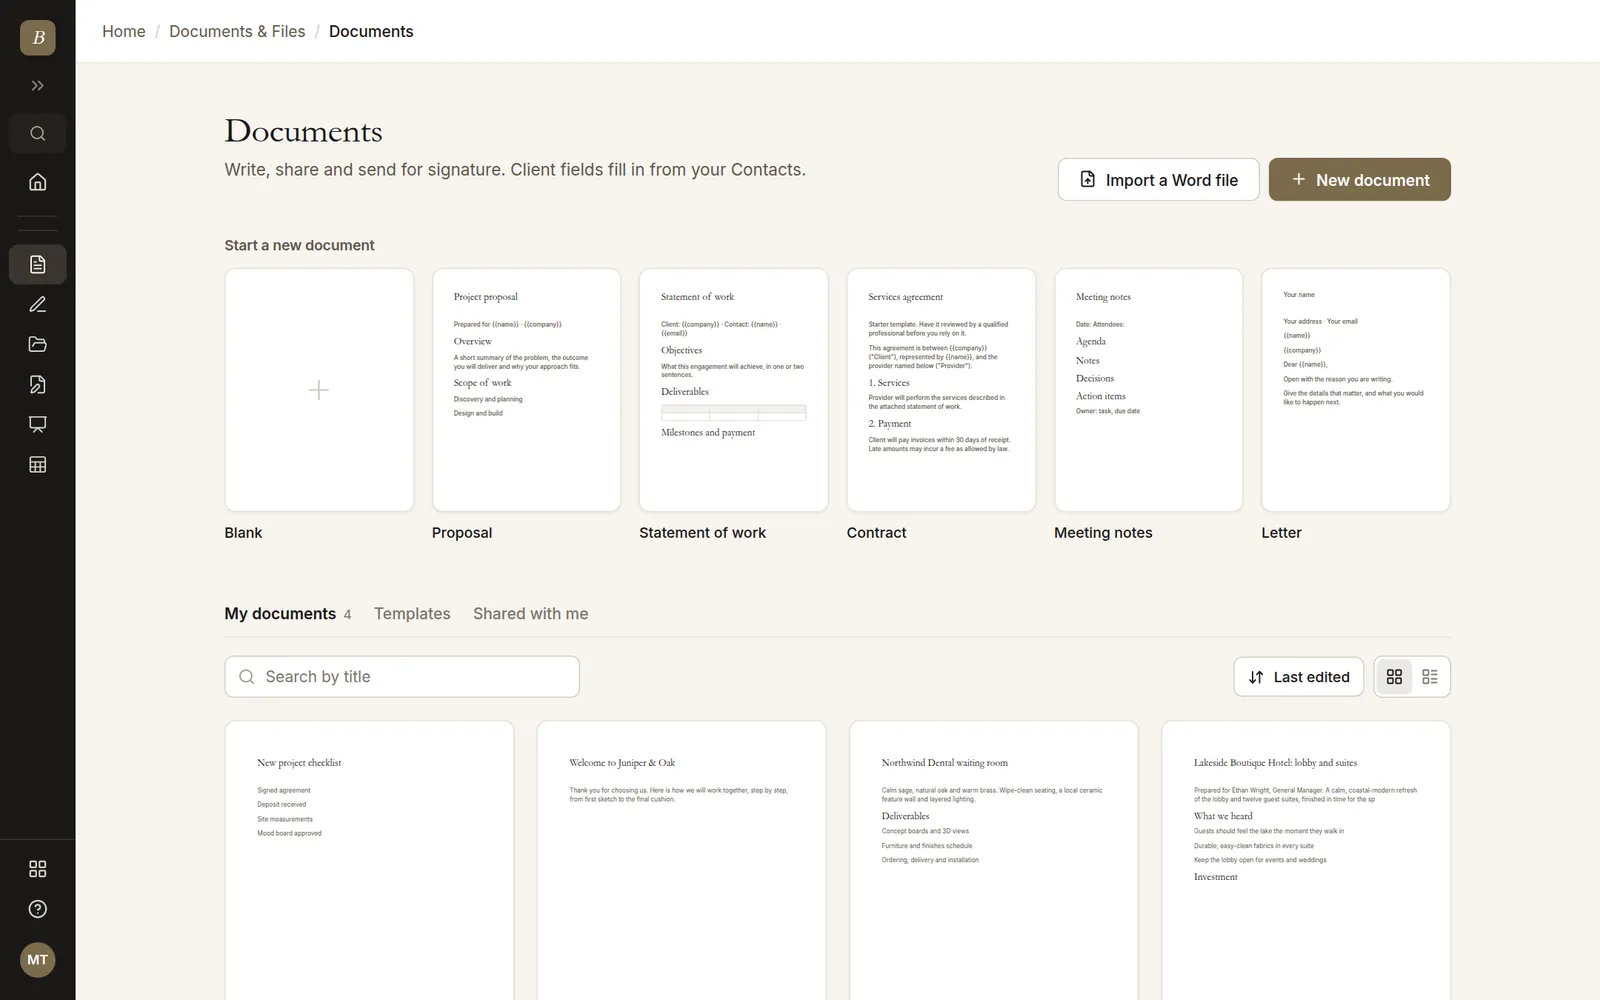The height and width of the screenshot is (1000, 1600).
Task: Open Northwind Dental waiting room document
Action: click(994, 860)
